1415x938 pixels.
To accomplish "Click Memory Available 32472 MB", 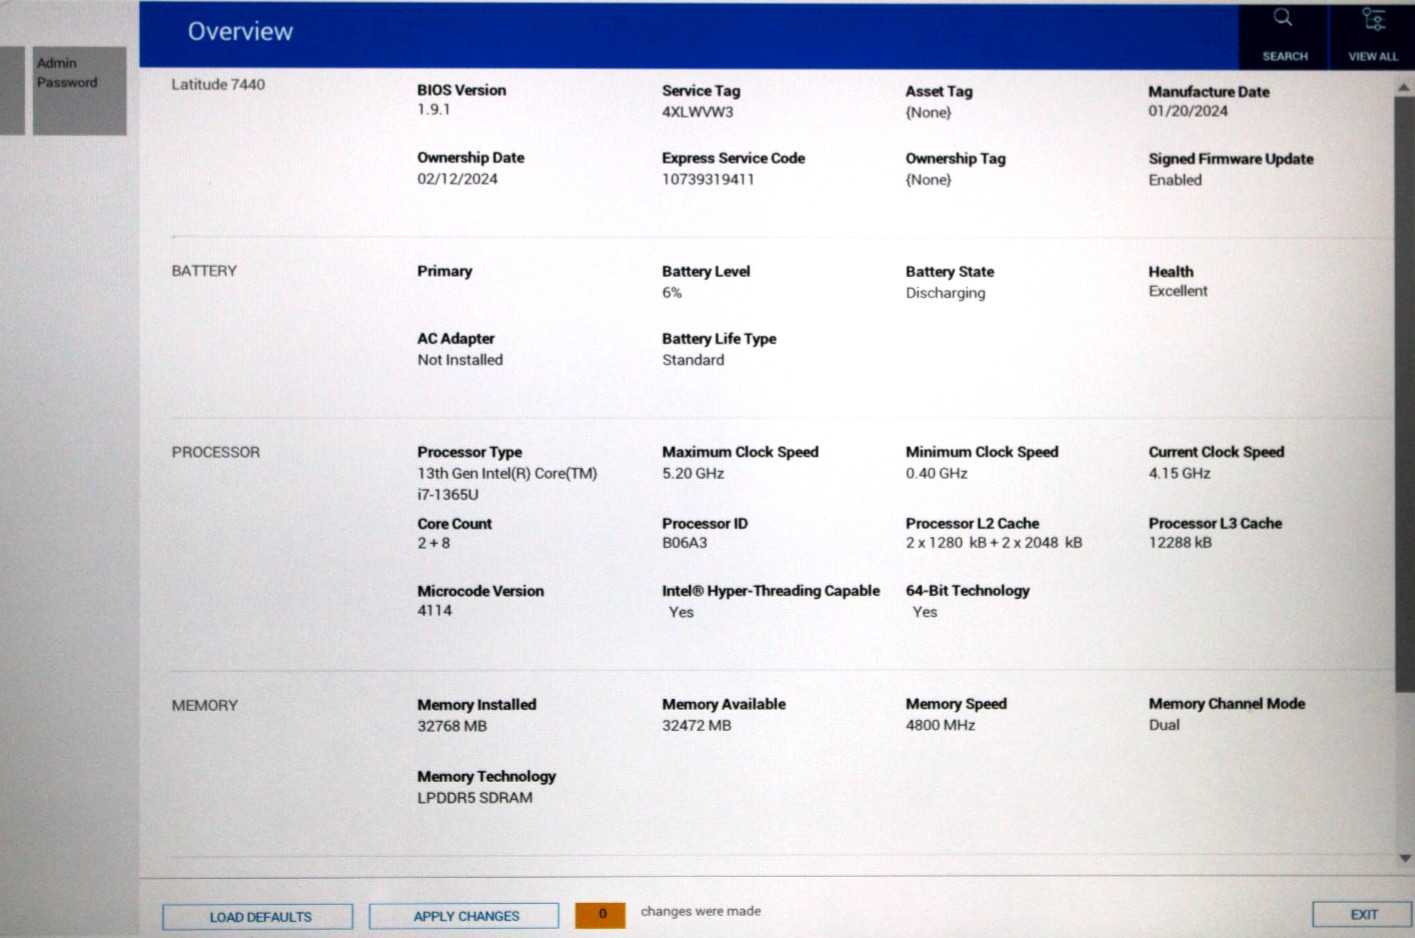I will 696,726.
